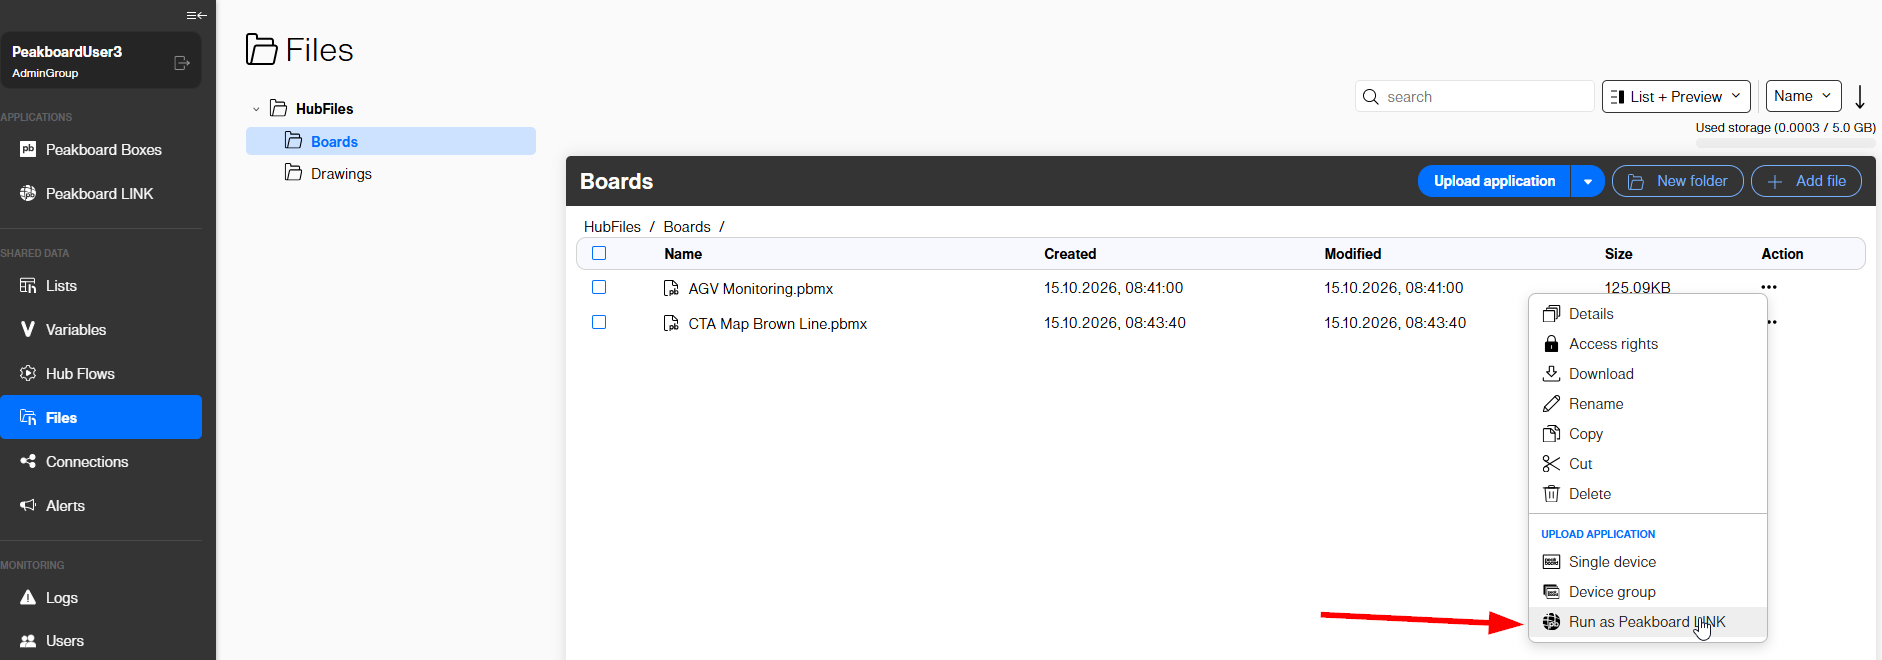The width and height of the screenshot is (1882, 660).
Task: Click the New folder button
Action: coord(1678,181)
